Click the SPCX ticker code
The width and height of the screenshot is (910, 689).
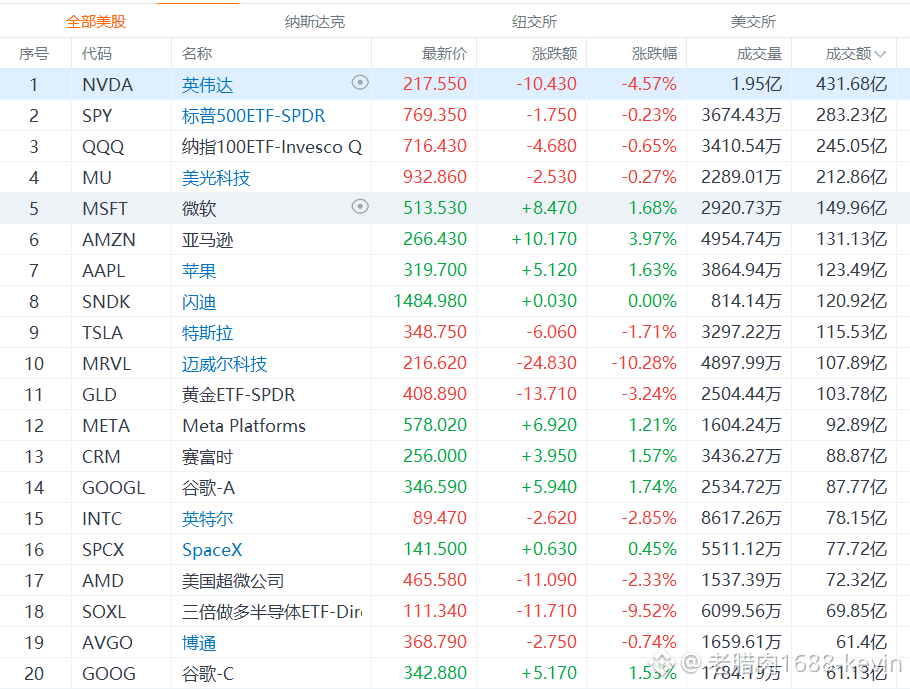103,550
